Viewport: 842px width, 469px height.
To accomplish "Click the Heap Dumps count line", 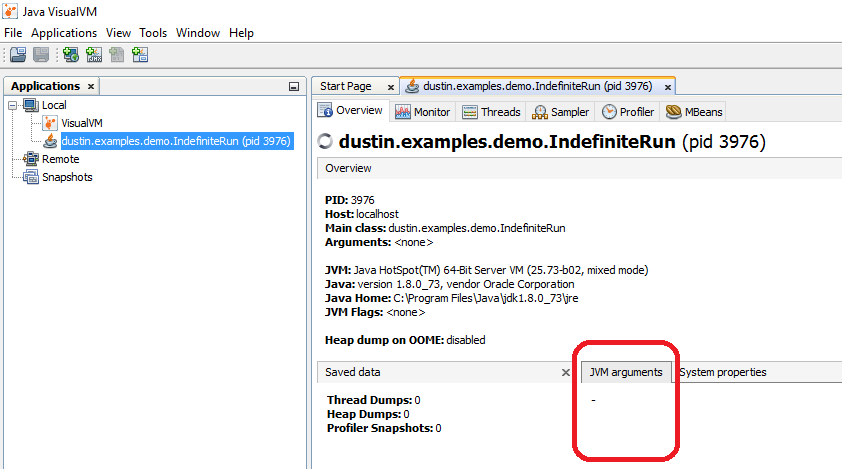I will click(x=368, y=414).
